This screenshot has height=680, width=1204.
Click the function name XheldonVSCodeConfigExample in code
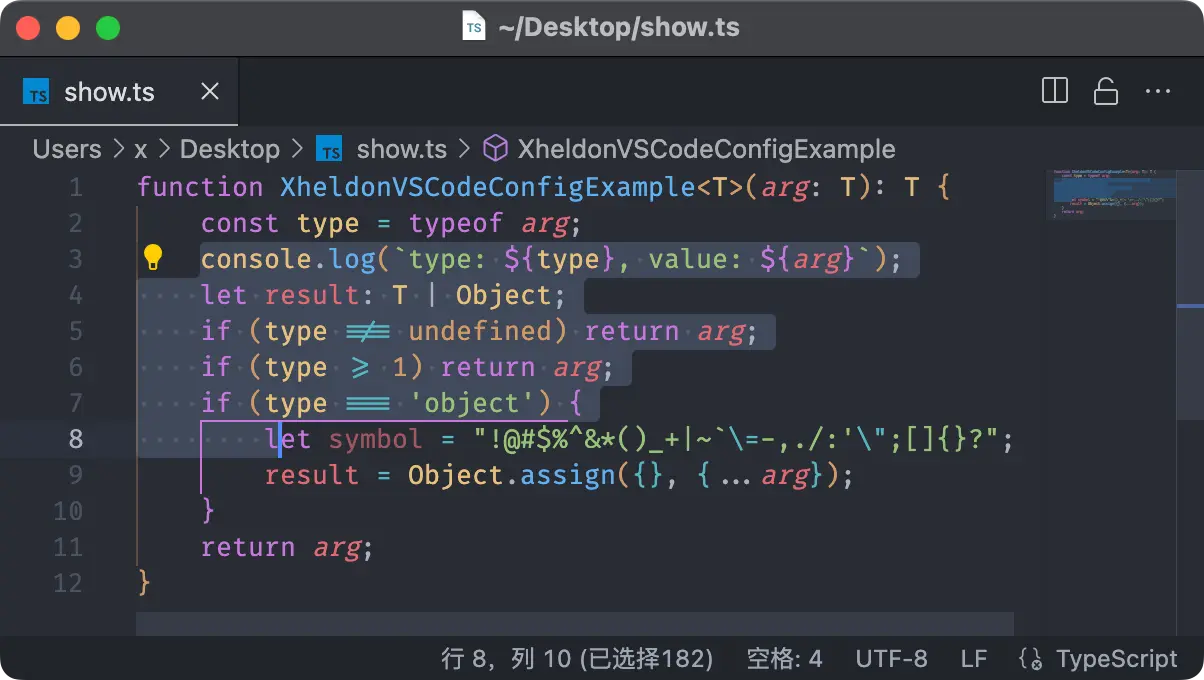[x=488, y=187]
